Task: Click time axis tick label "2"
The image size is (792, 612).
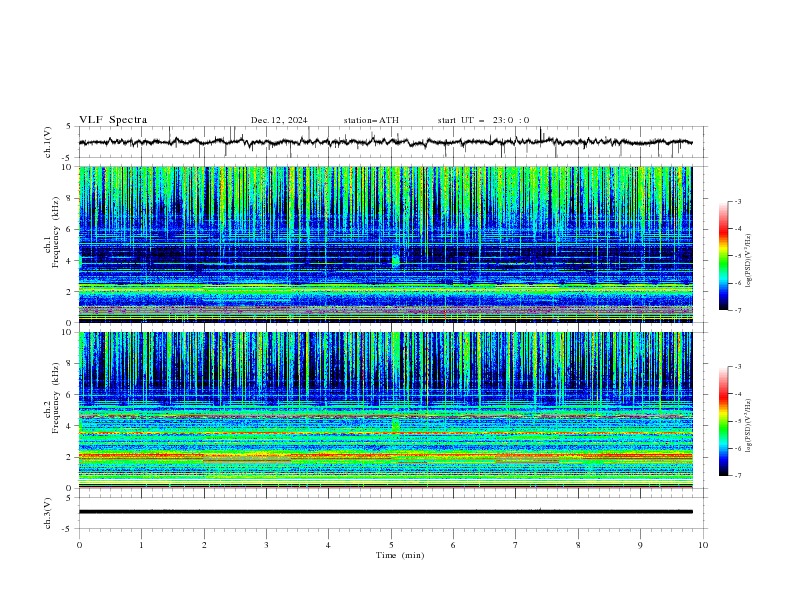Action: (x=204, y=545)
